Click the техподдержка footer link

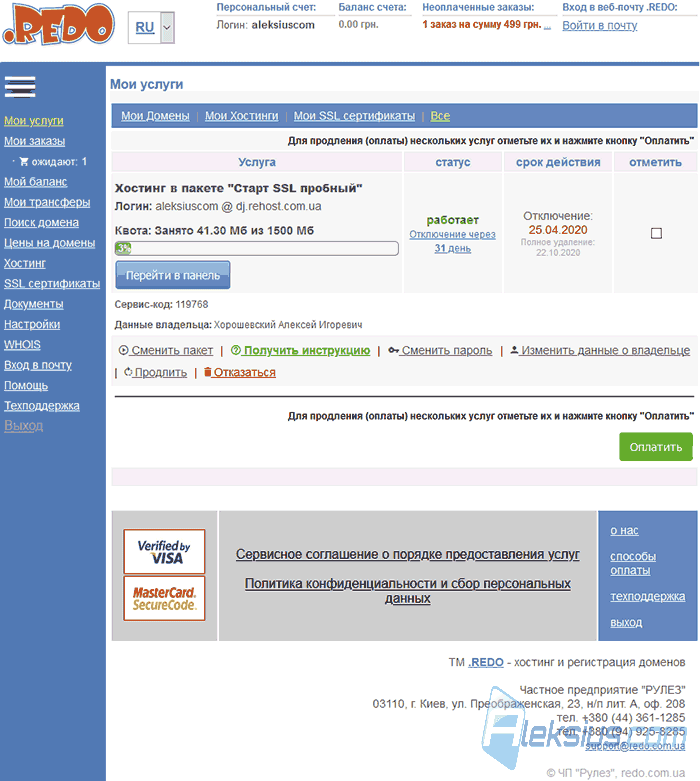click(x=648, y=596)
